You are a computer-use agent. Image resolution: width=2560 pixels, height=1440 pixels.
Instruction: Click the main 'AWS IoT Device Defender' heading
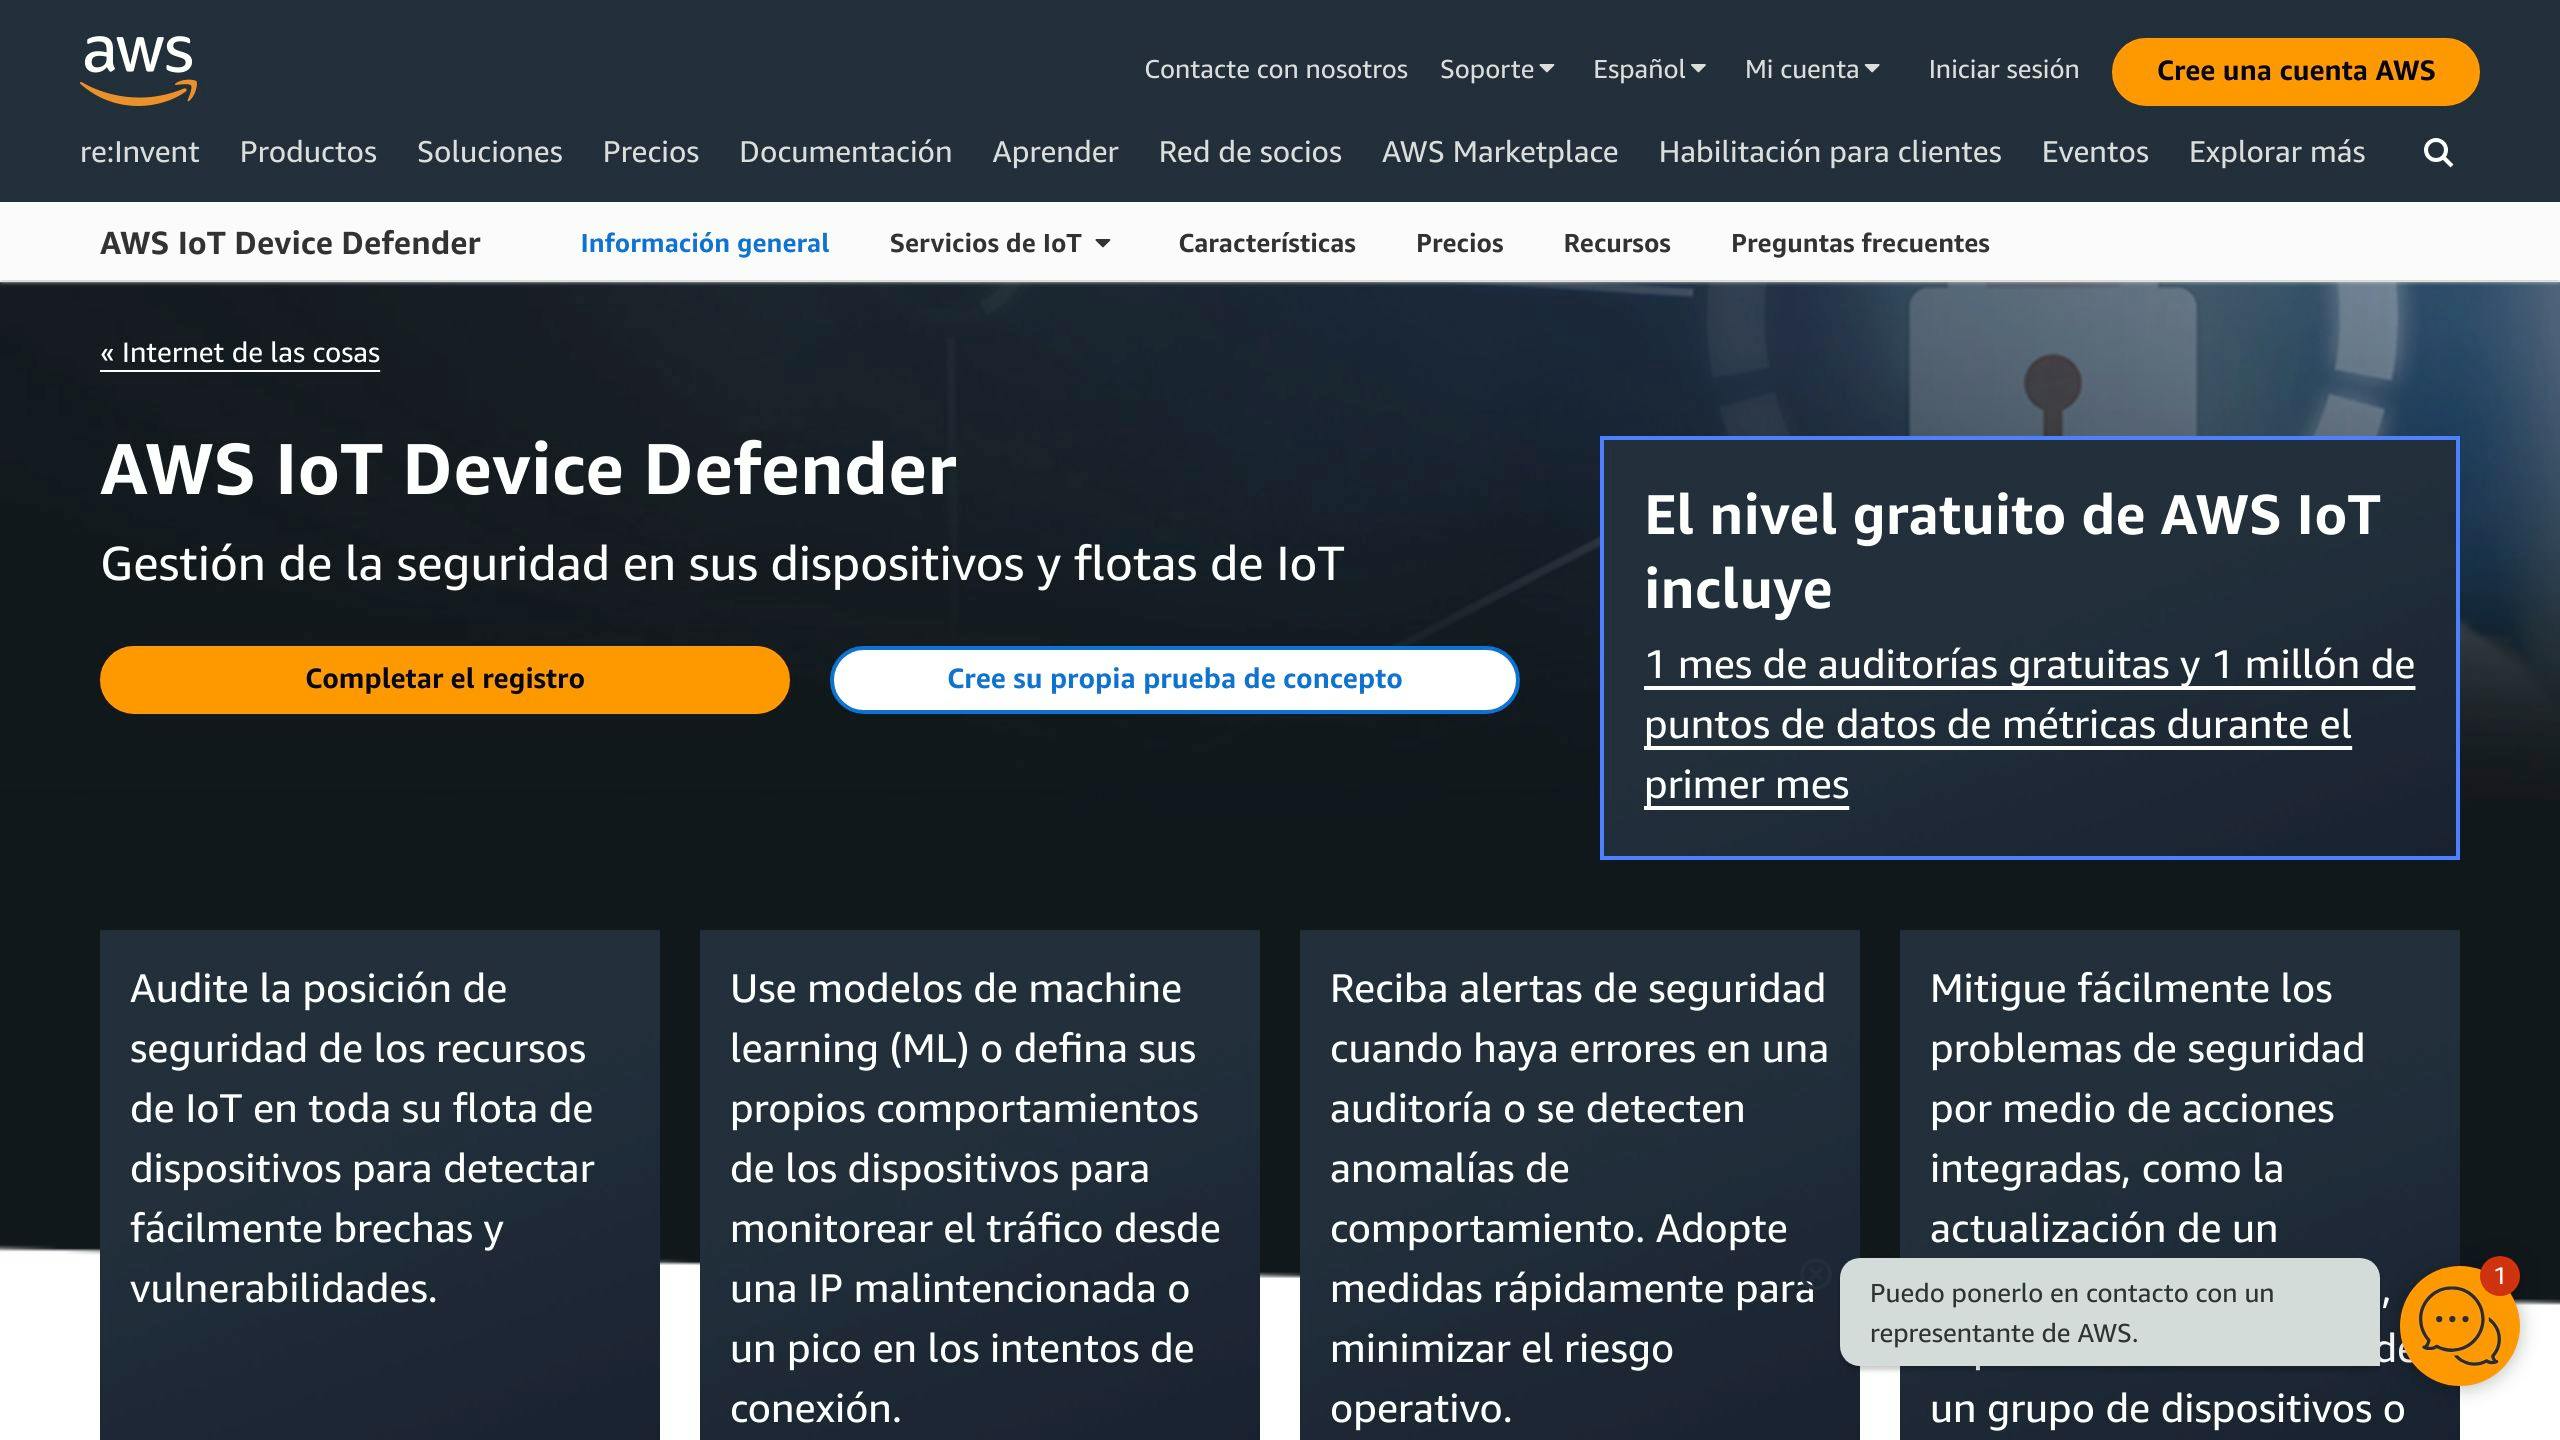click(529, 469)
